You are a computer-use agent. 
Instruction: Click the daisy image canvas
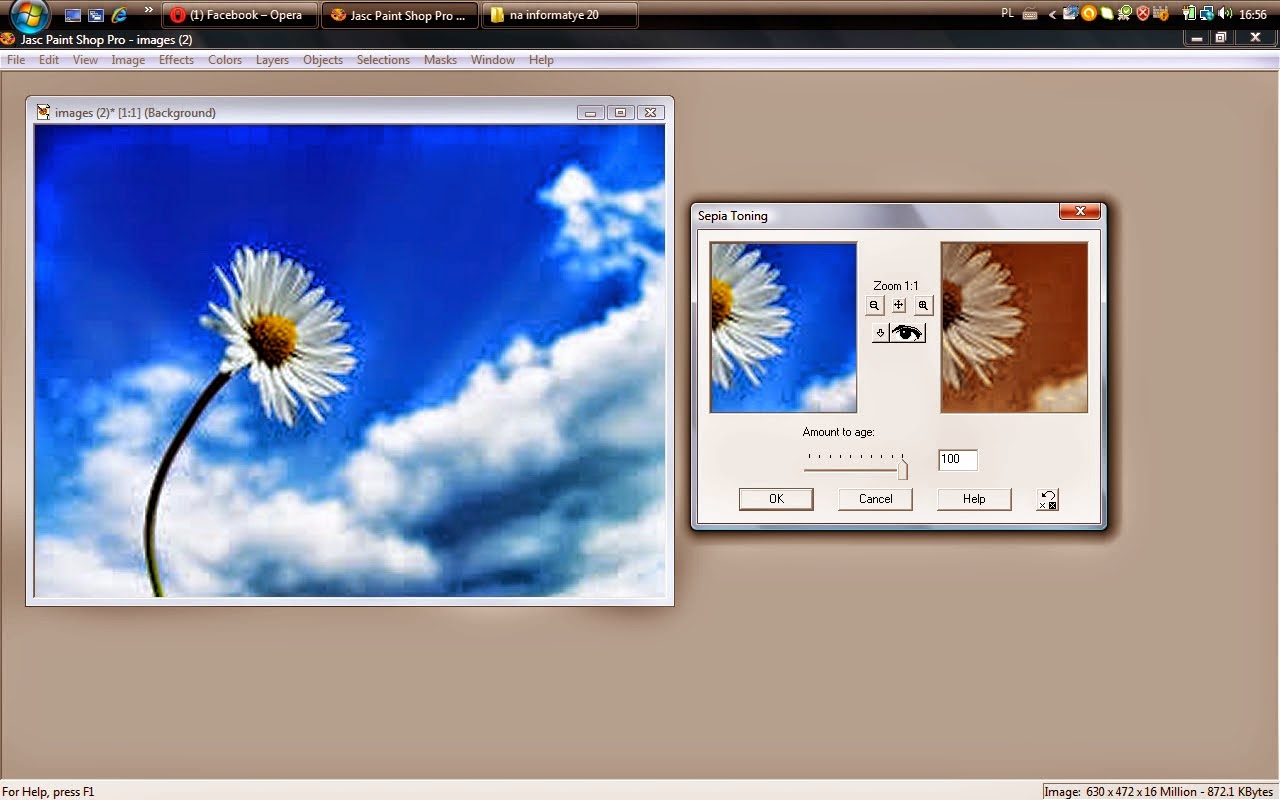pyautogui.click(x=350, y=361)
